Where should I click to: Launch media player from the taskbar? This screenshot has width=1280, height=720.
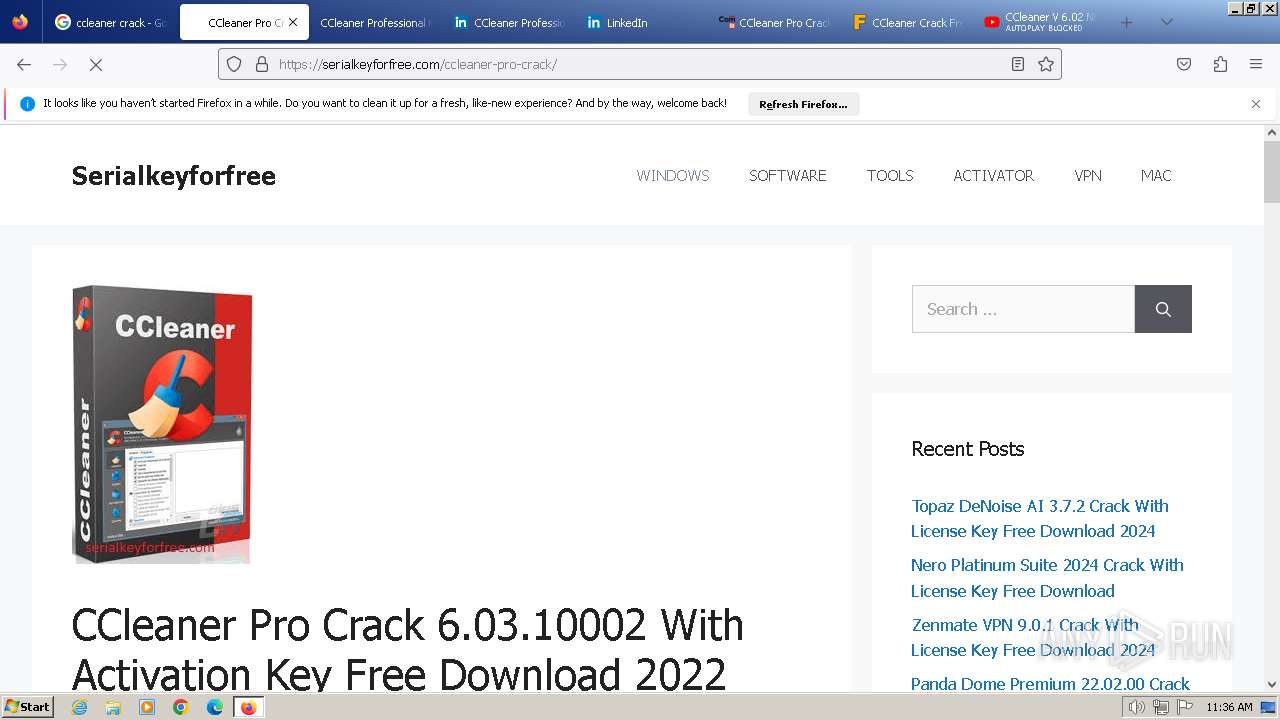[147, 707]
